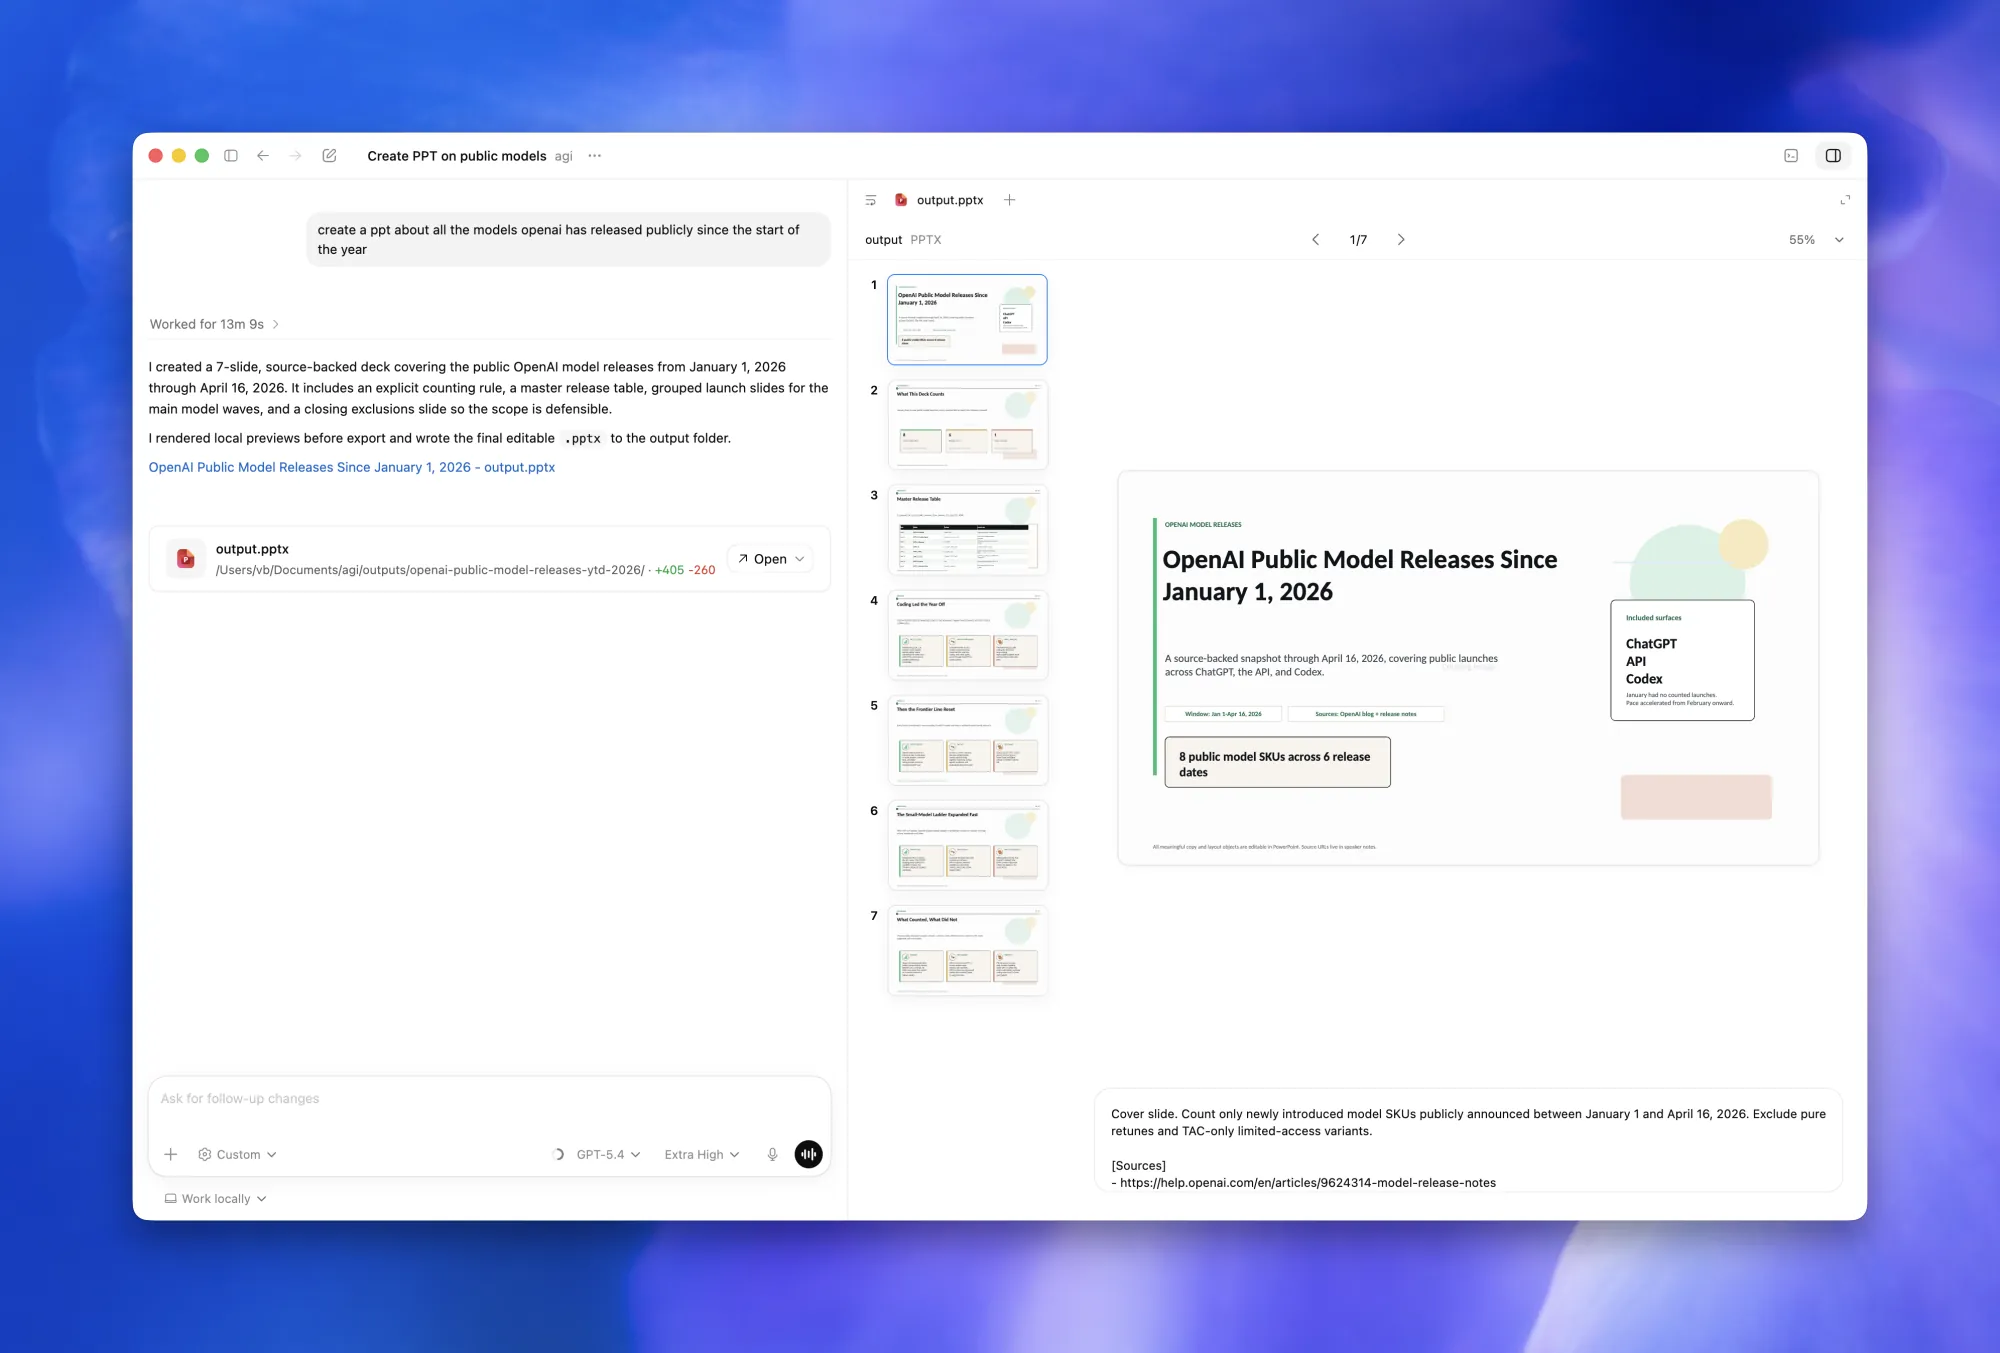
Task: Go to previous slide arrow
Action: point(1316,240)
